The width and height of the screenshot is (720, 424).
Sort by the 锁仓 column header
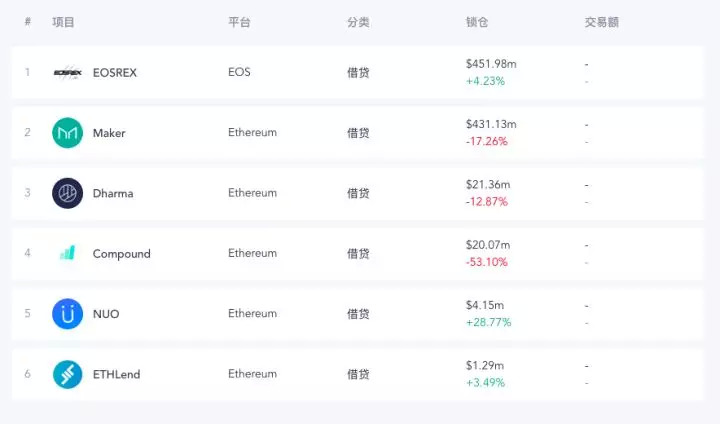click(477, 22)
